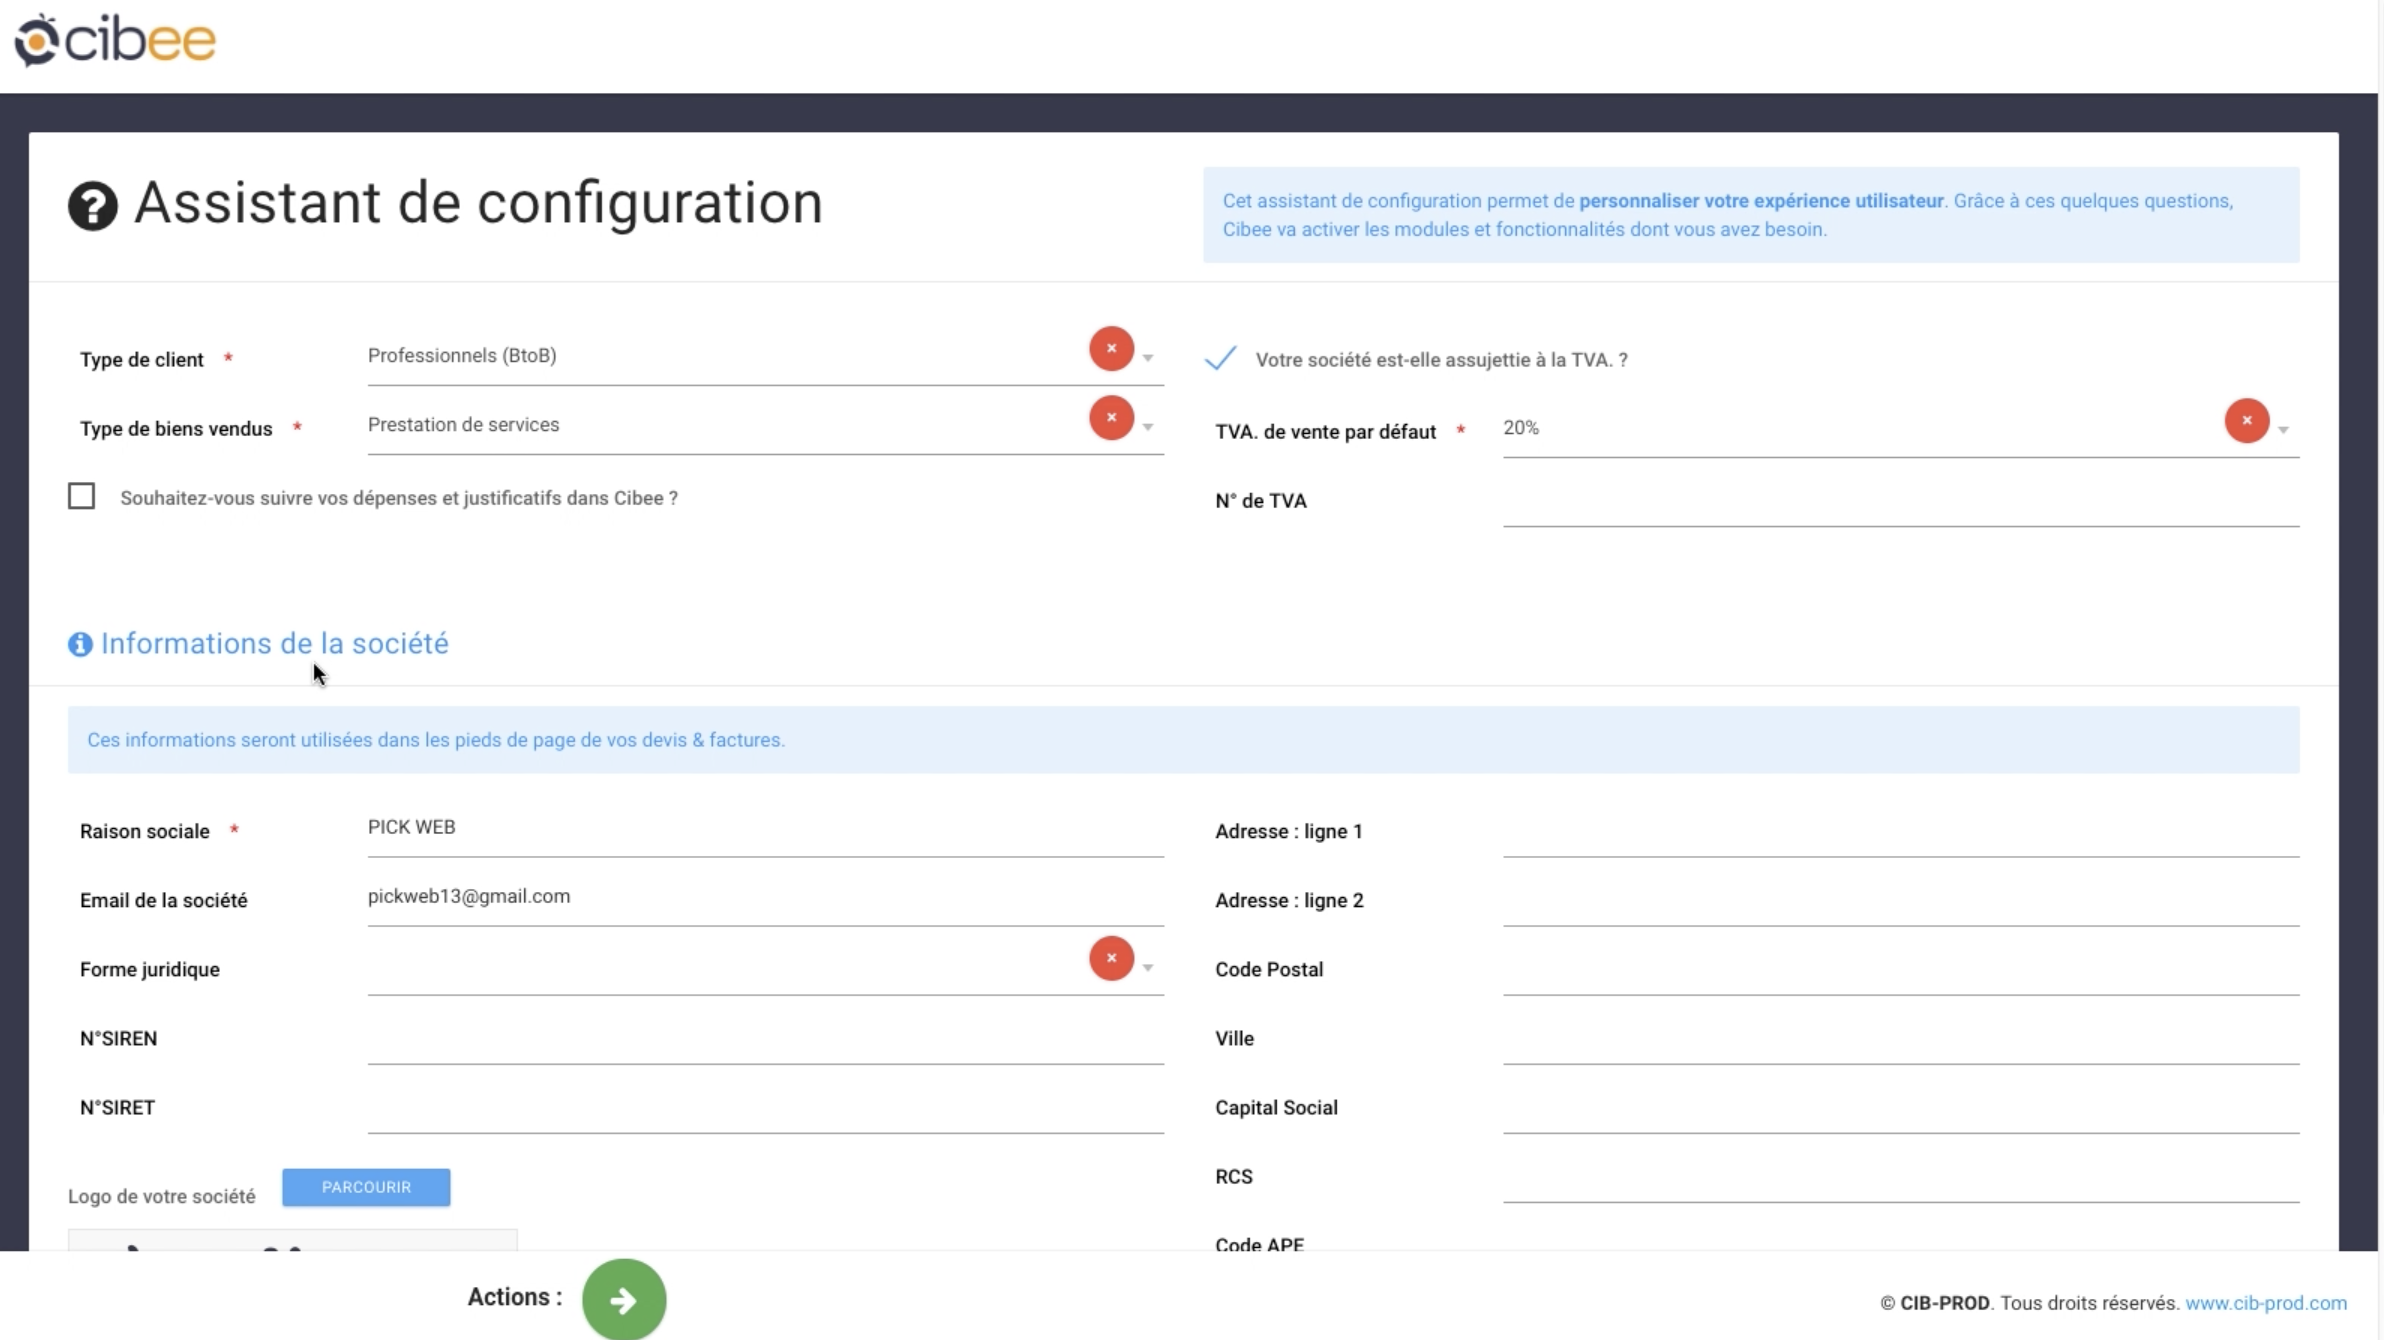Click the question mark help icon
2384x1340 pixels.
[92, 206]
